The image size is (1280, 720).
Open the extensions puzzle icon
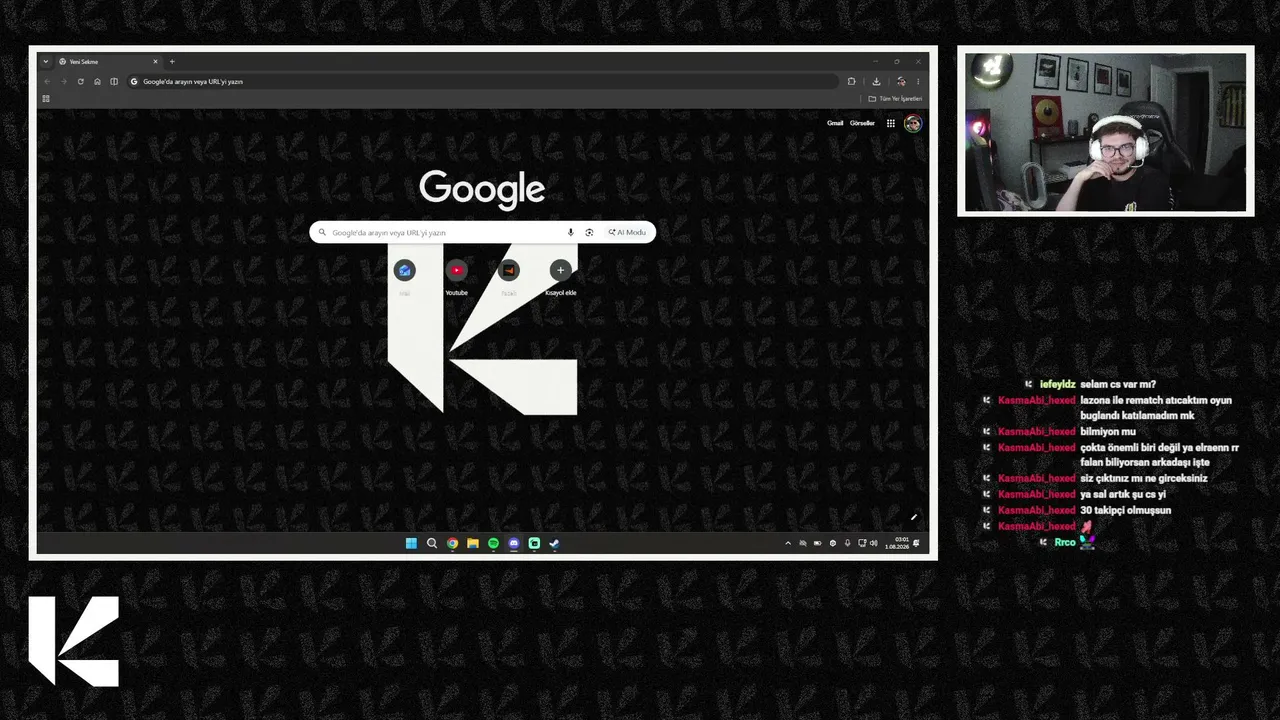coord(851,82)
